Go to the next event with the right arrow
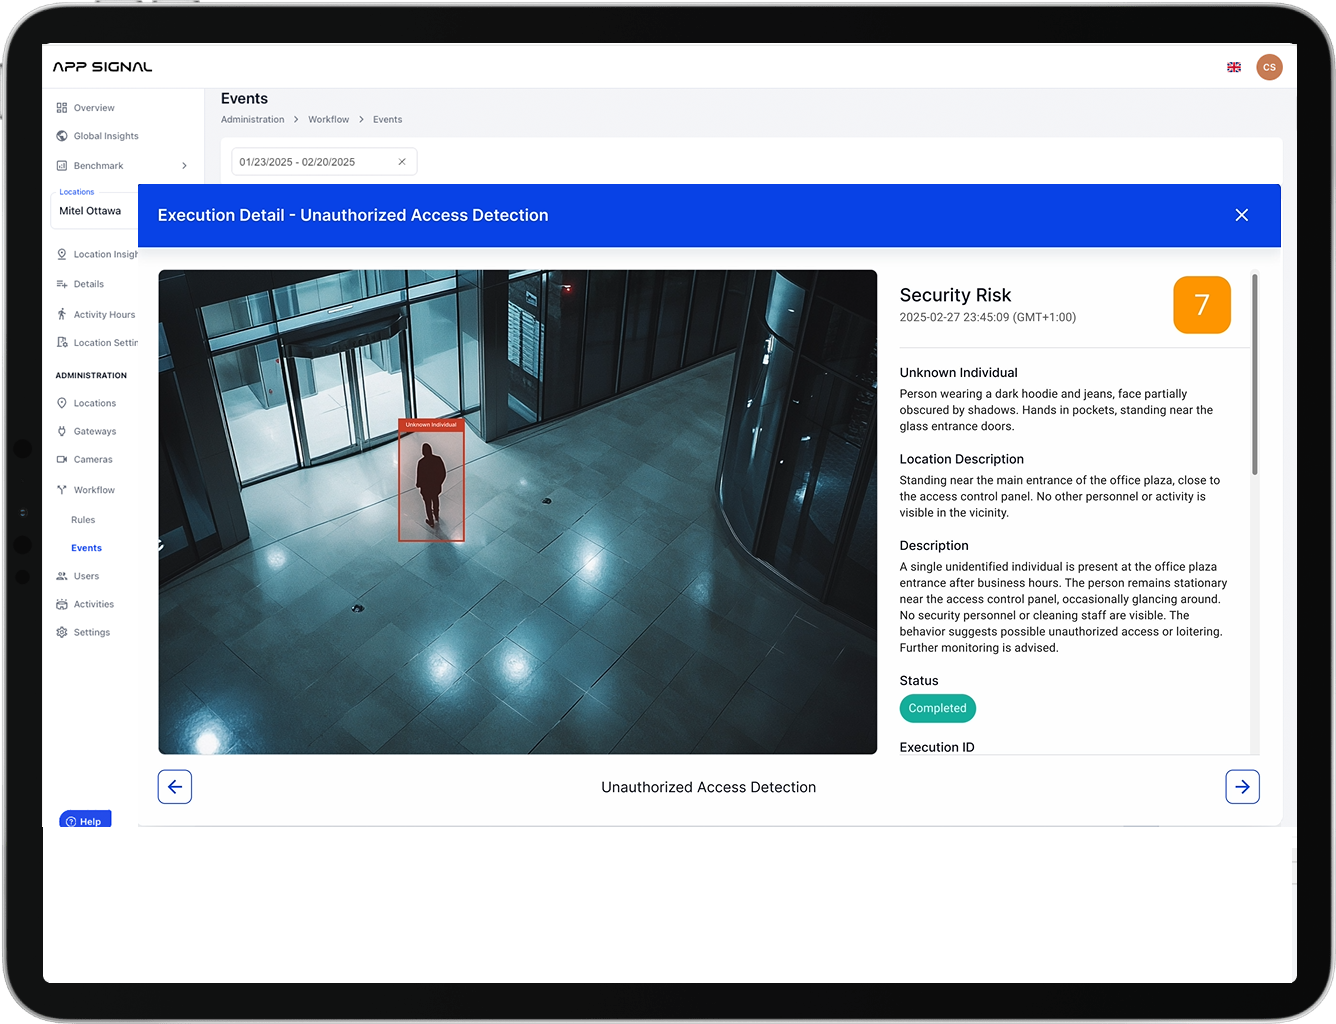This screenshot has width=1336, height=1024. point(1242,787)
